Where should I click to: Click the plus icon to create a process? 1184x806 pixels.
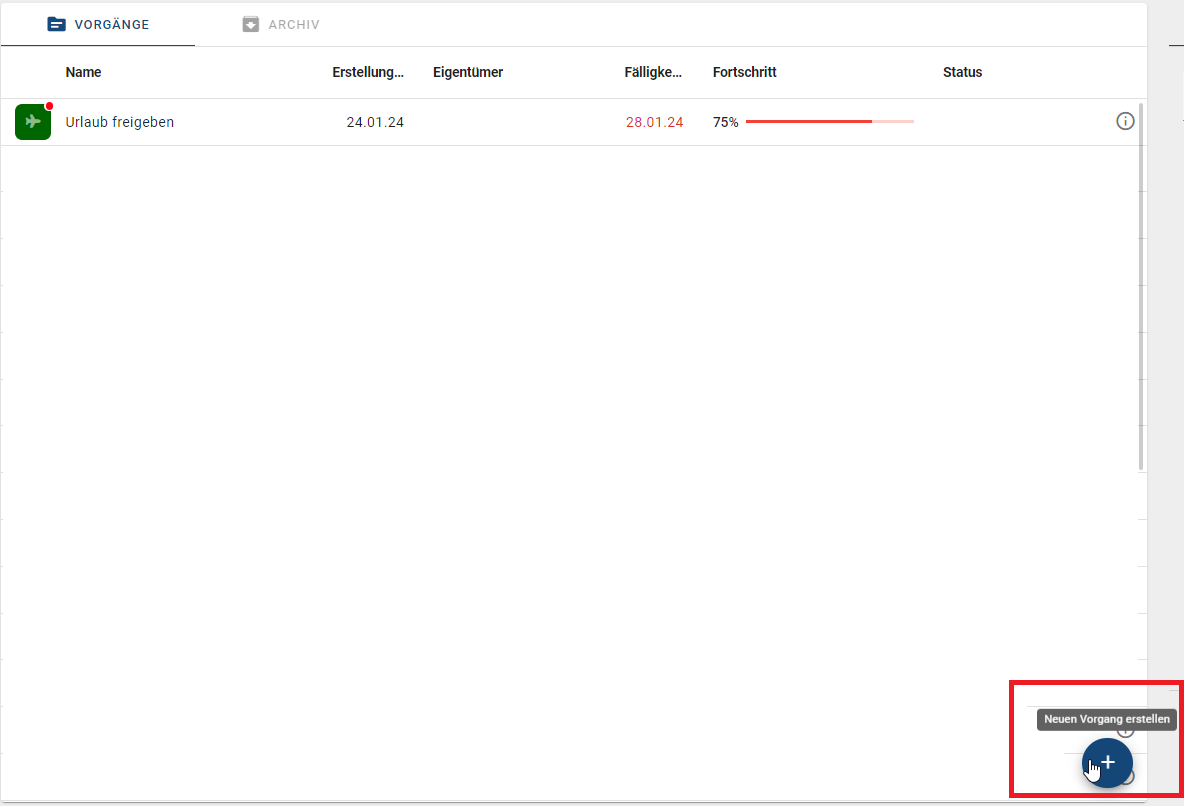click(x=1107, y=762)
